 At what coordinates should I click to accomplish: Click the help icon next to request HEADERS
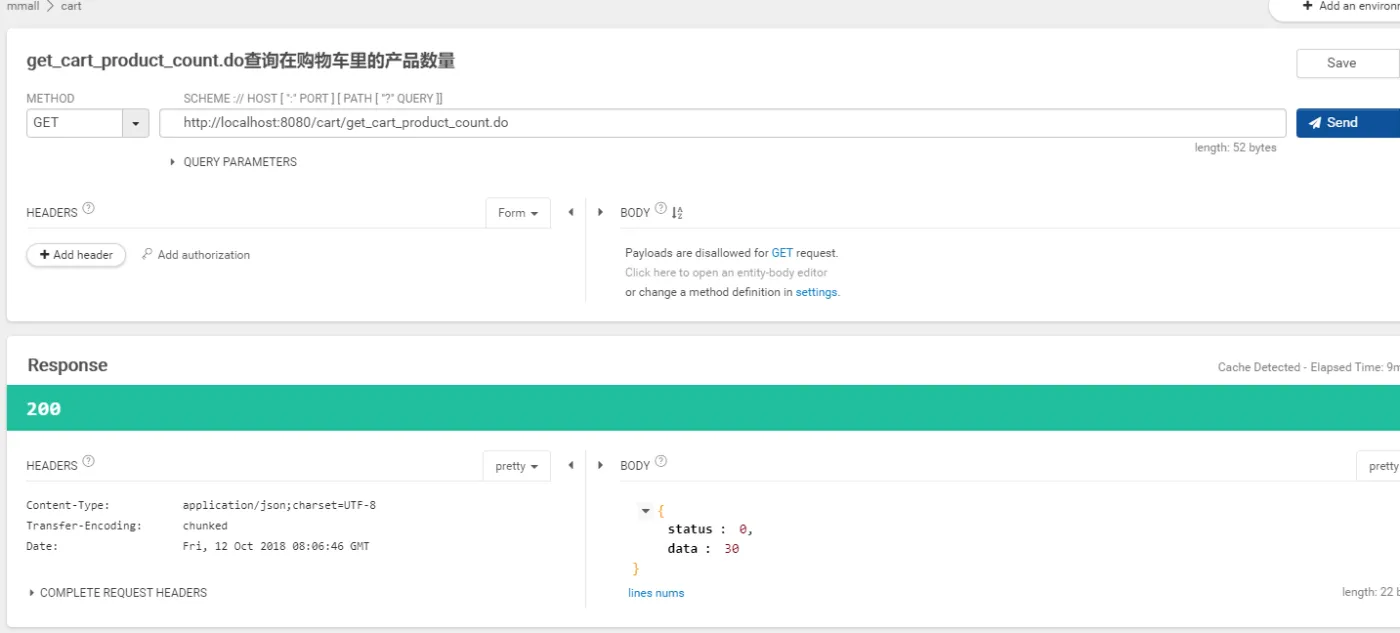tap(88, 209)
